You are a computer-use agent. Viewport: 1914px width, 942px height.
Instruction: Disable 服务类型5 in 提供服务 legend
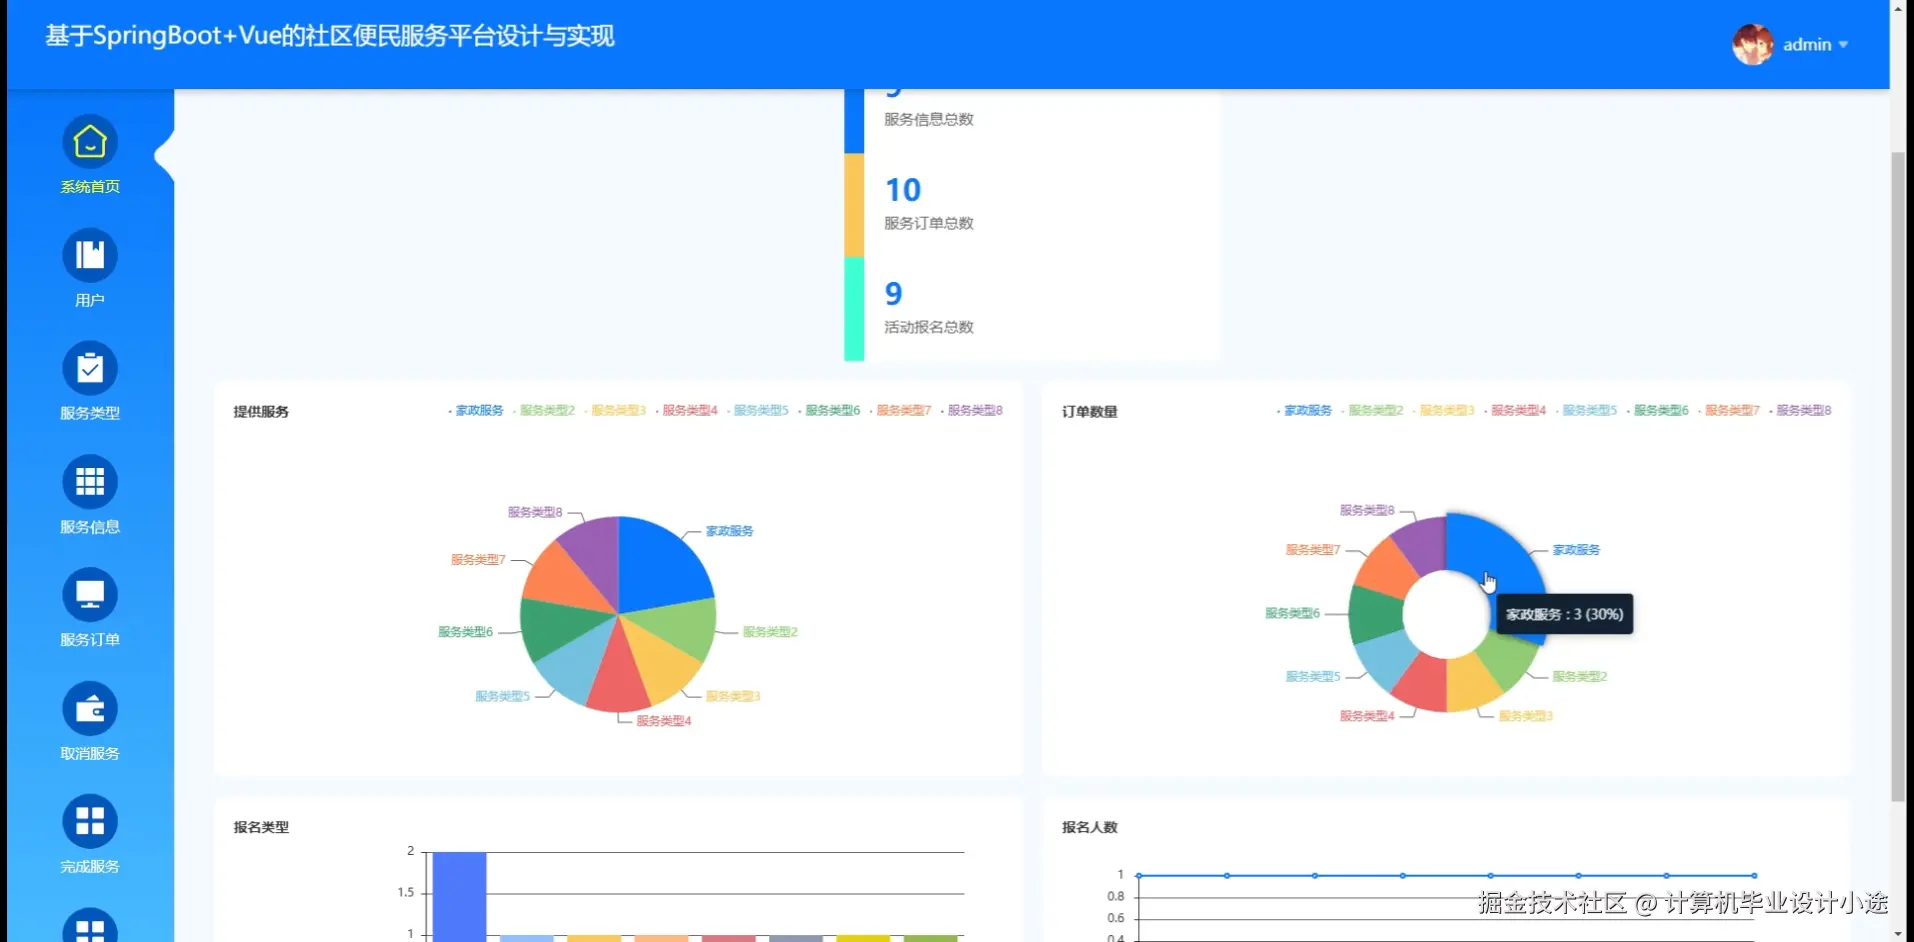pyautogui.click(x=758, y=410)
